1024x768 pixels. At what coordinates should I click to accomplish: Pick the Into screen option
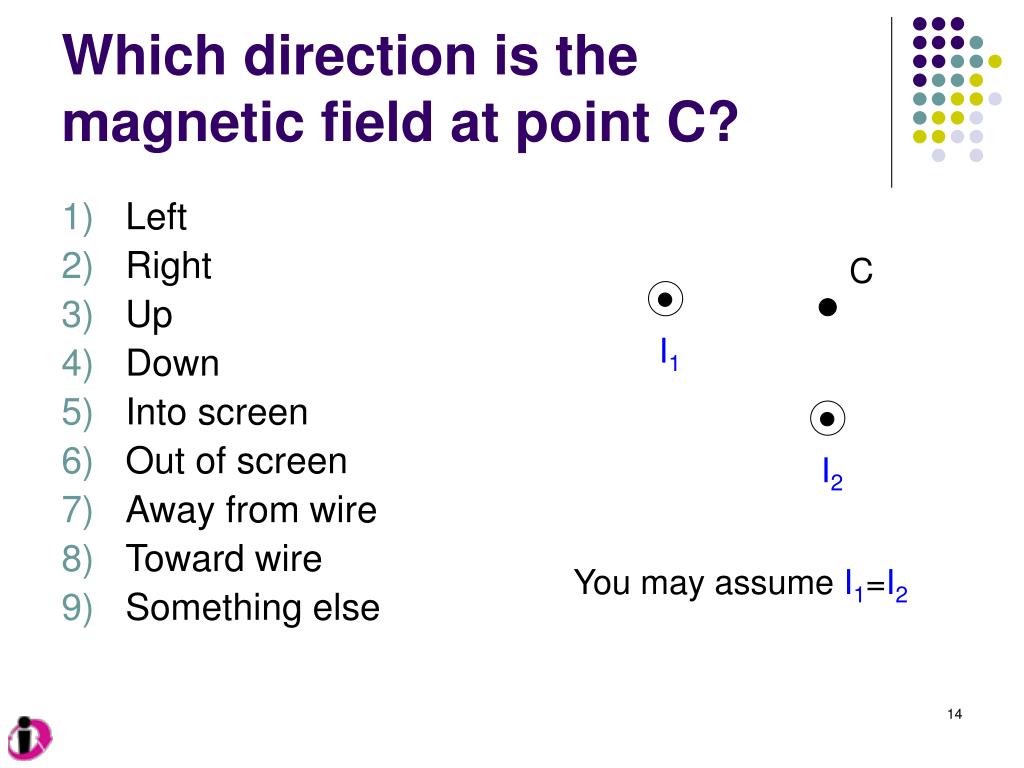coord(217,412)
